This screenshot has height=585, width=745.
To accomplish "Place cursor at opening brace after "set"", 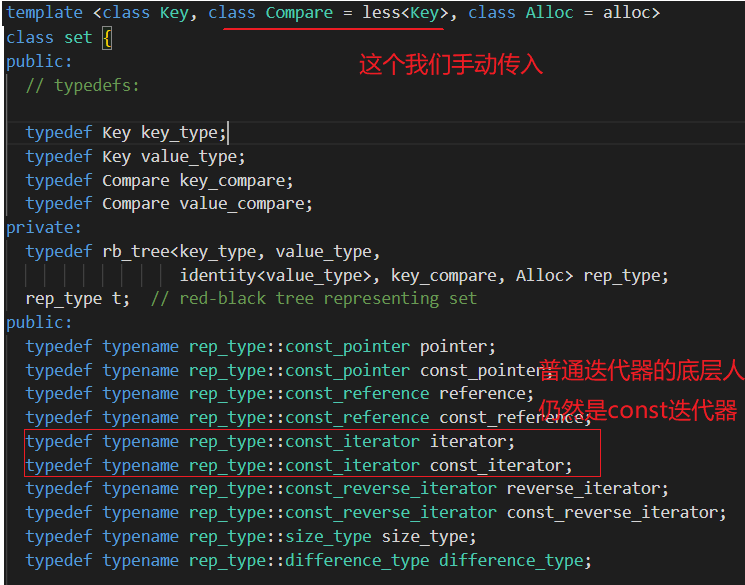I will click(x=107, y=38).
